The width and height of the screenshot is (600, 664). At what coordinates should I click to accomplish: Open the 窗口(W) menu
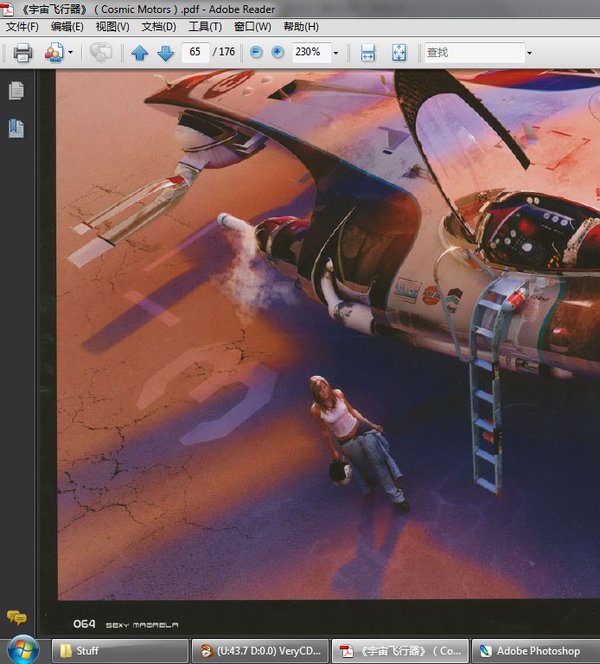tap(252, 27)
